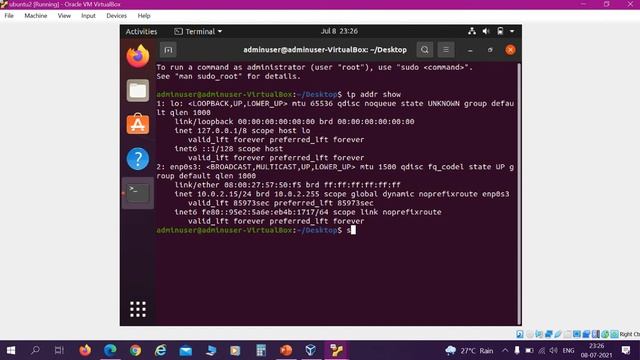Click the '2: enp0s3:' interface text
Viewport: 640px width, 360px height.
click(x=179, y=167)
